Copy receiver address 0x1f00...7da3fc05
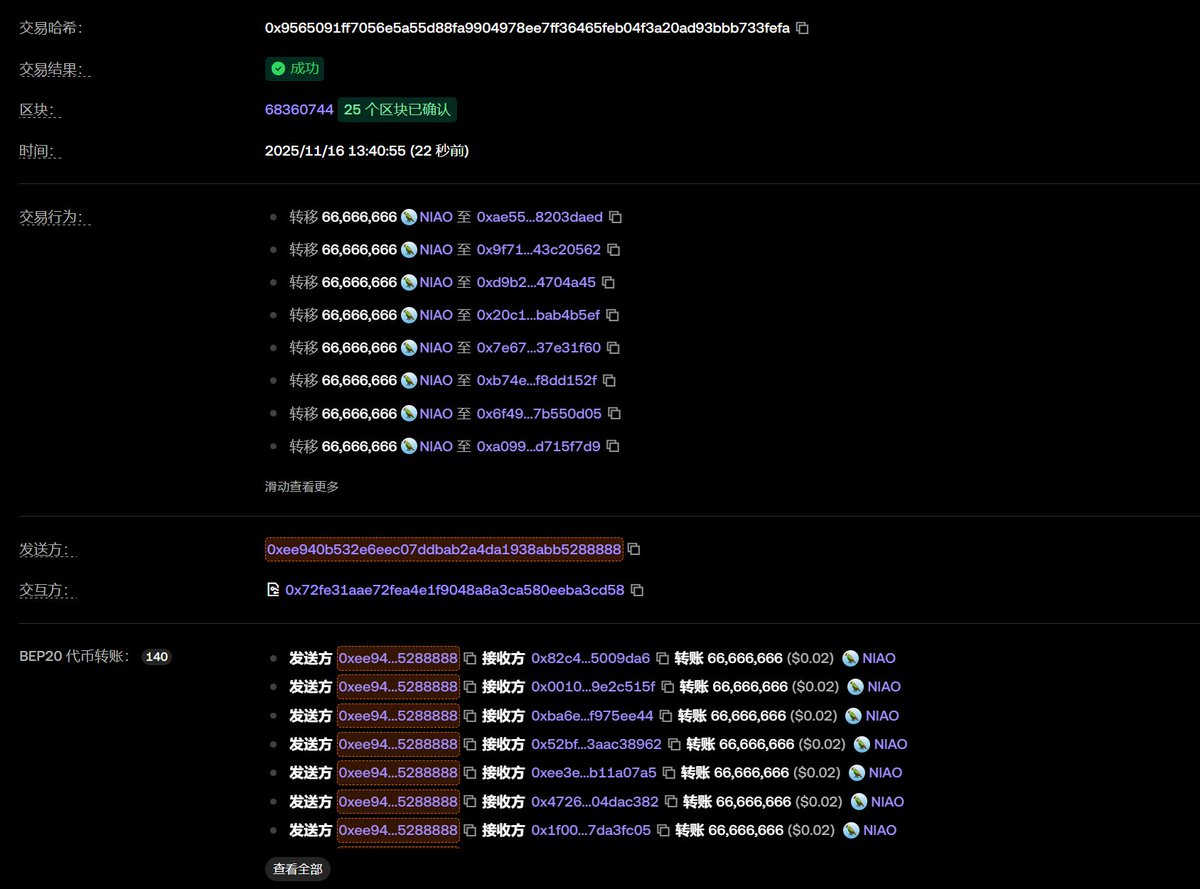This screenshot has width=1200, height=889. point(664,830)
